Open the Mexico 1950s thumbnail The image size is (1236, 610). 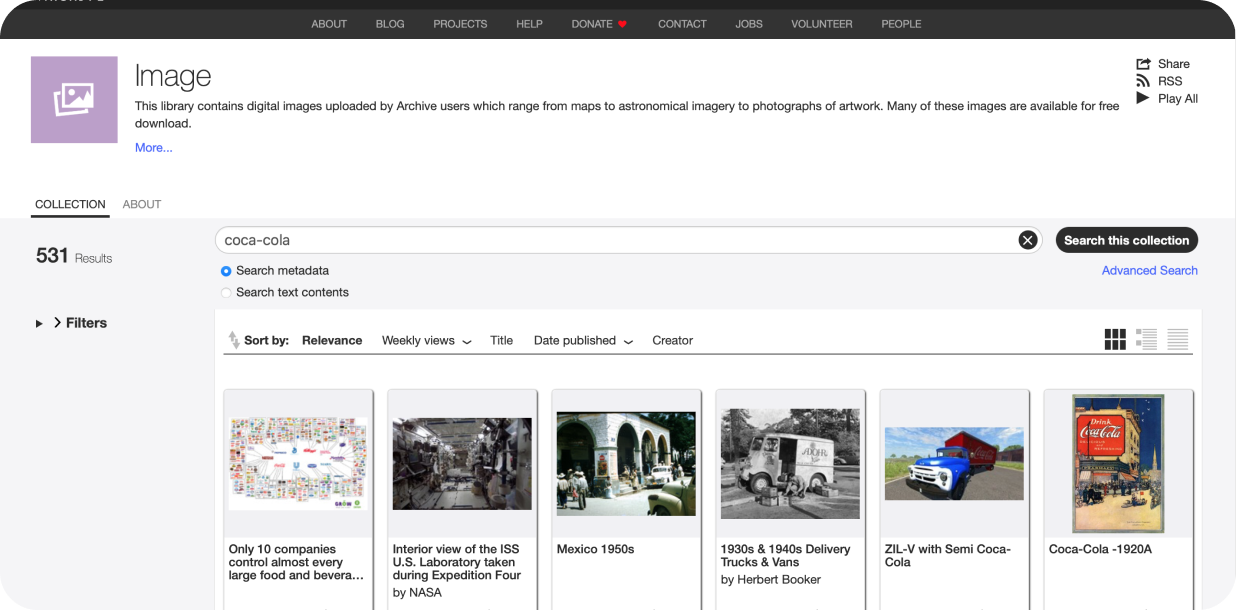pyautogui.click(x=626, y=464)
